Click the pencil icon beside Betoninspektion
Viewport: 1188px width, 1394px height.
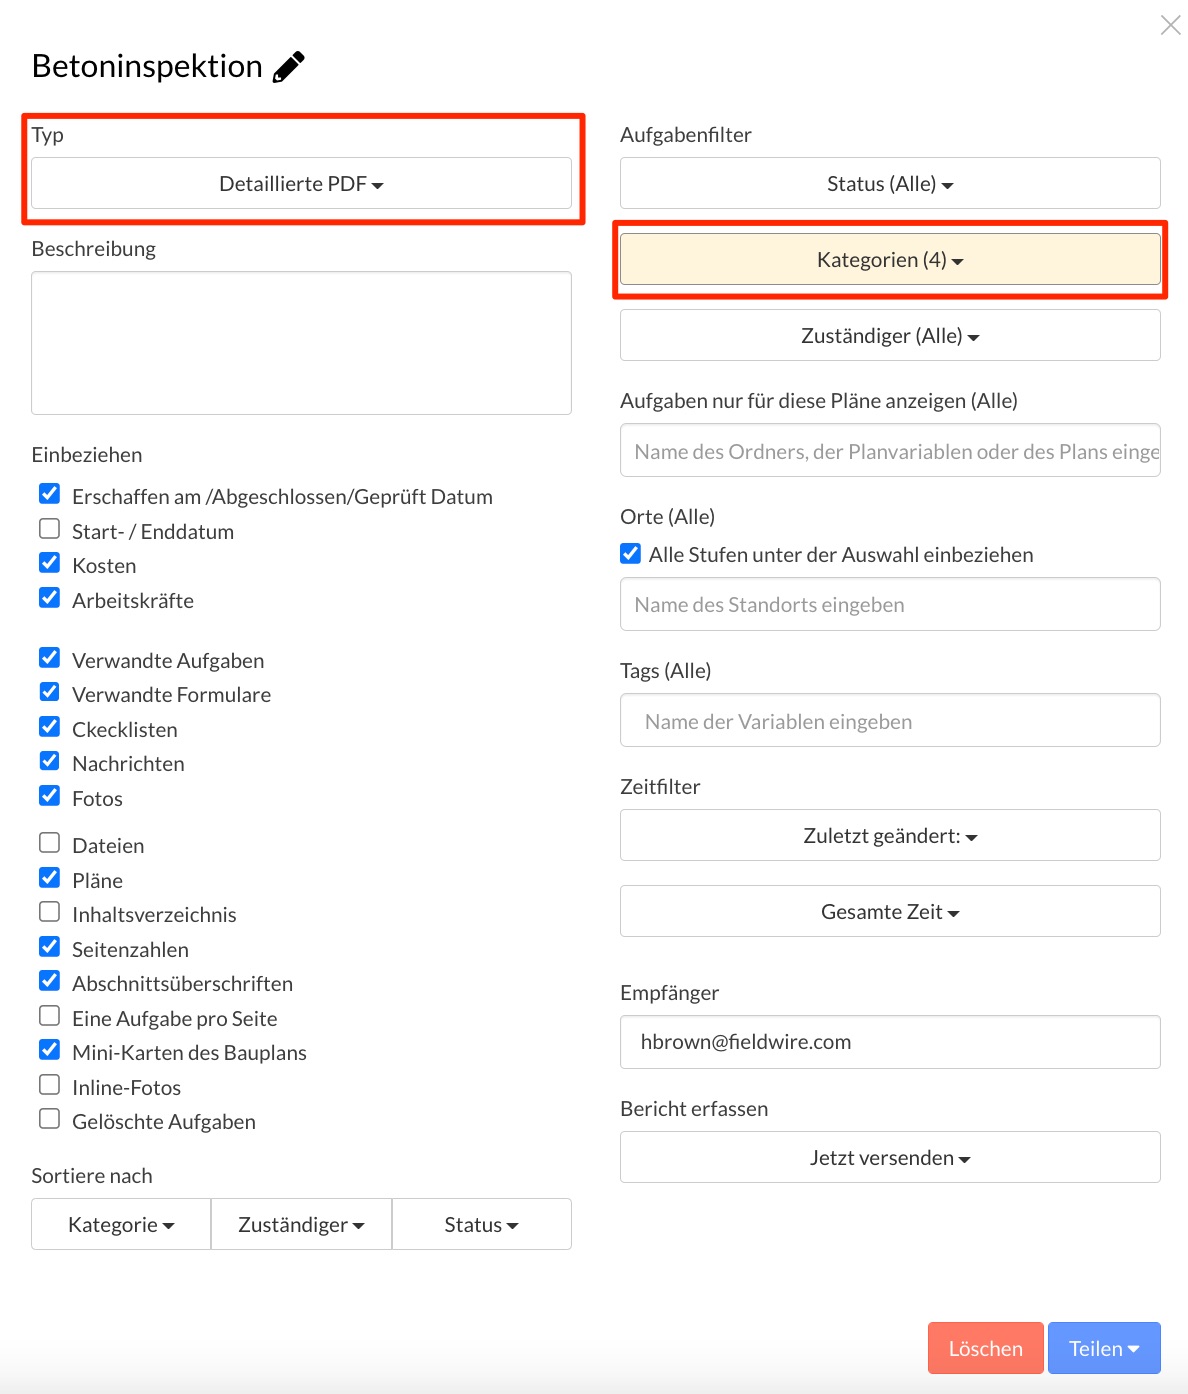pos(288,67)
